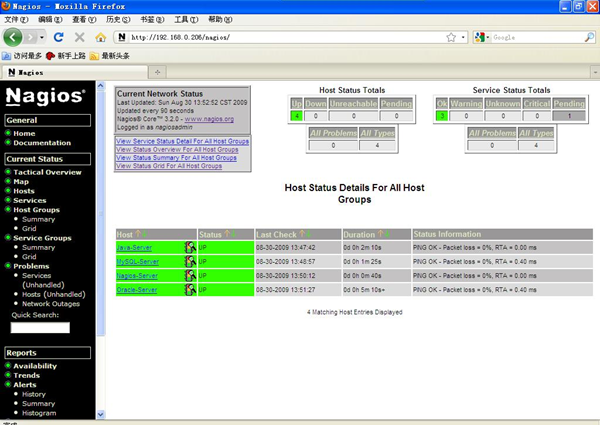Sort Host column ascending with up arrow
Viewport: 601px width, 425px height.
138,233
